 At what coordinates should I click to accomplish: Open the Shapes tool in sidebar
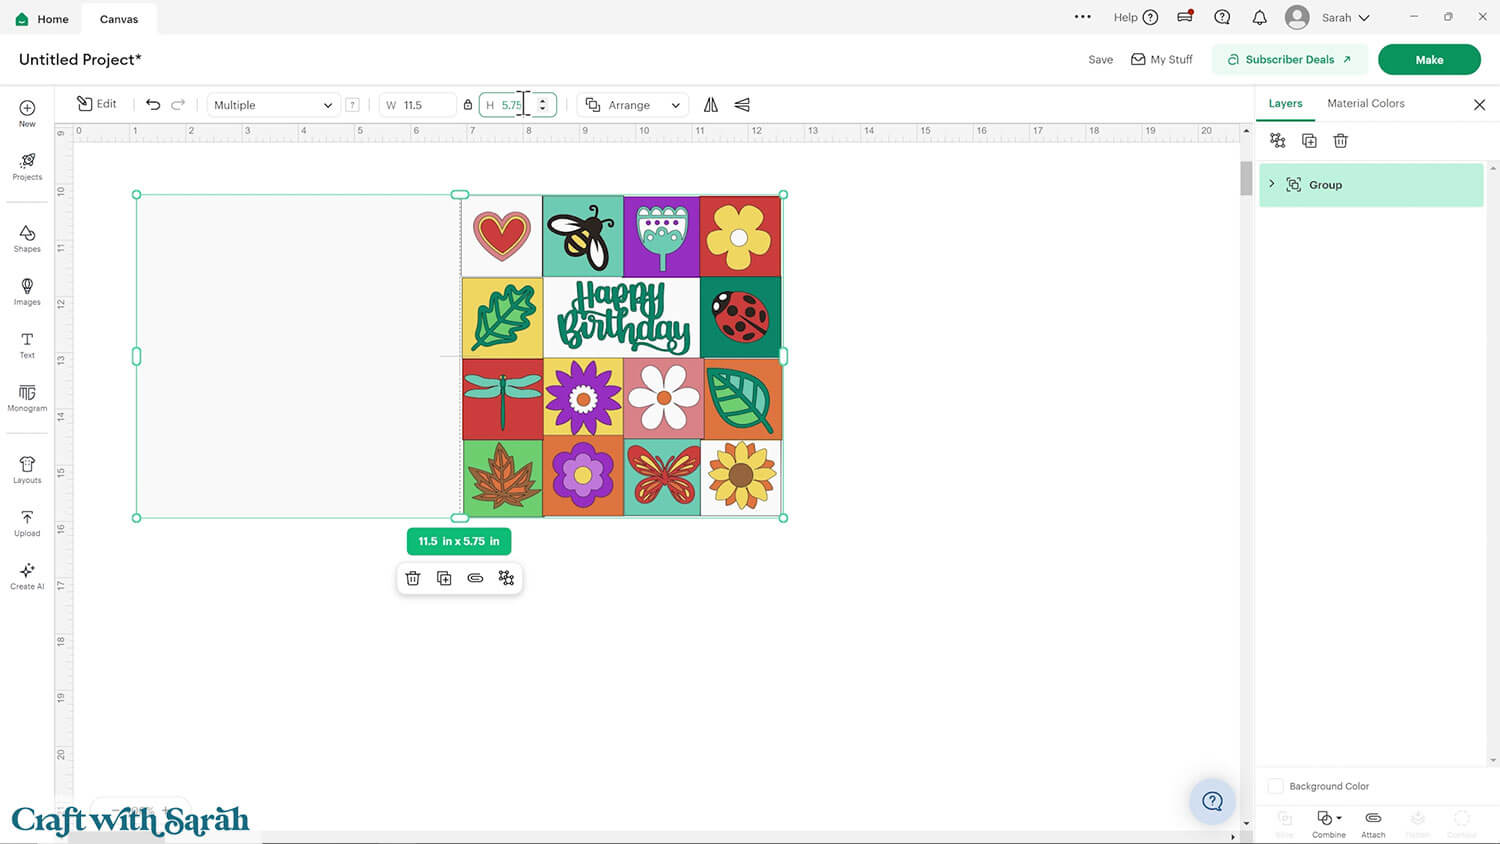27,238
